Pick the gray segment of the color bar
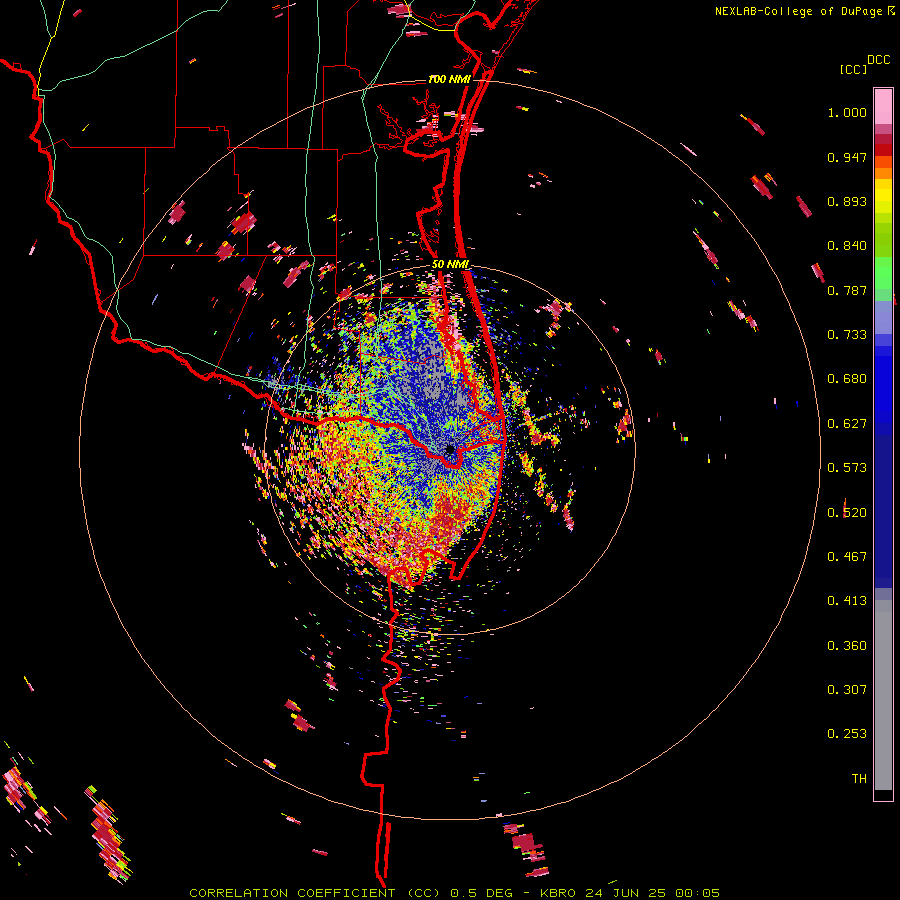 point(883,695)
